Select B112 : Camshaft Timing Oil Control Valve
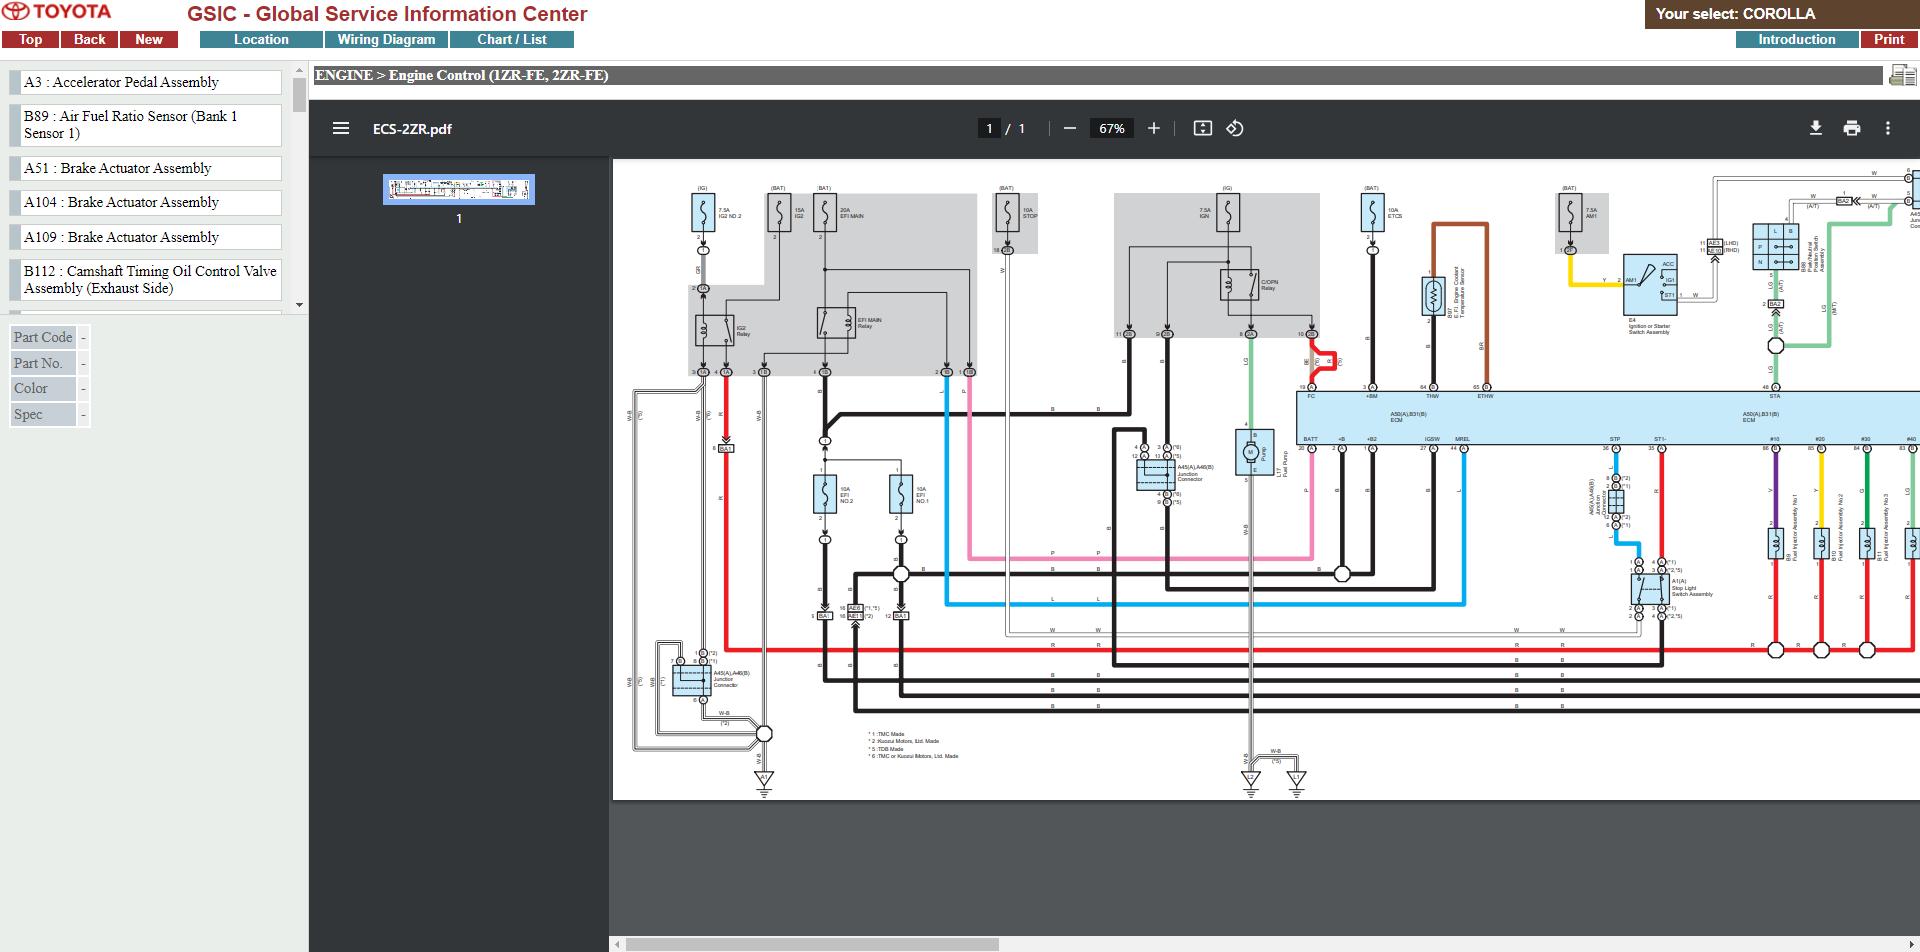Image resolution: width=1920 pixels, height=952 pixels. [x=145, y=280]
